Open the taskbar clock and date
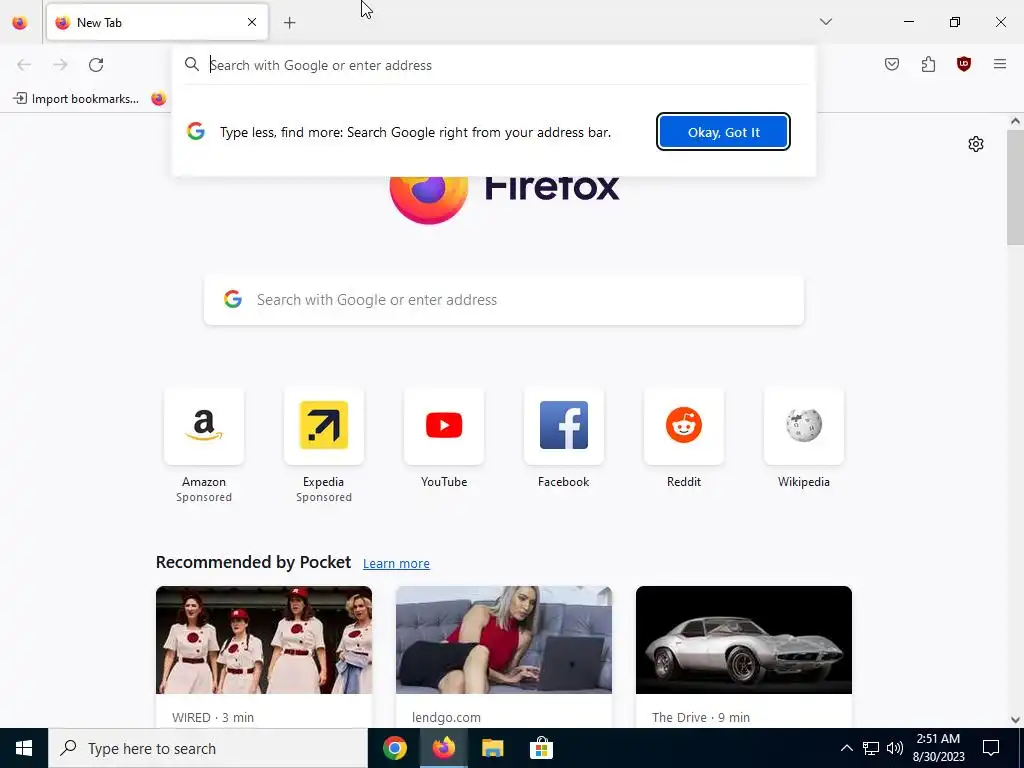The width and height of the screenshot is (1024, 768). coord(938,748)
